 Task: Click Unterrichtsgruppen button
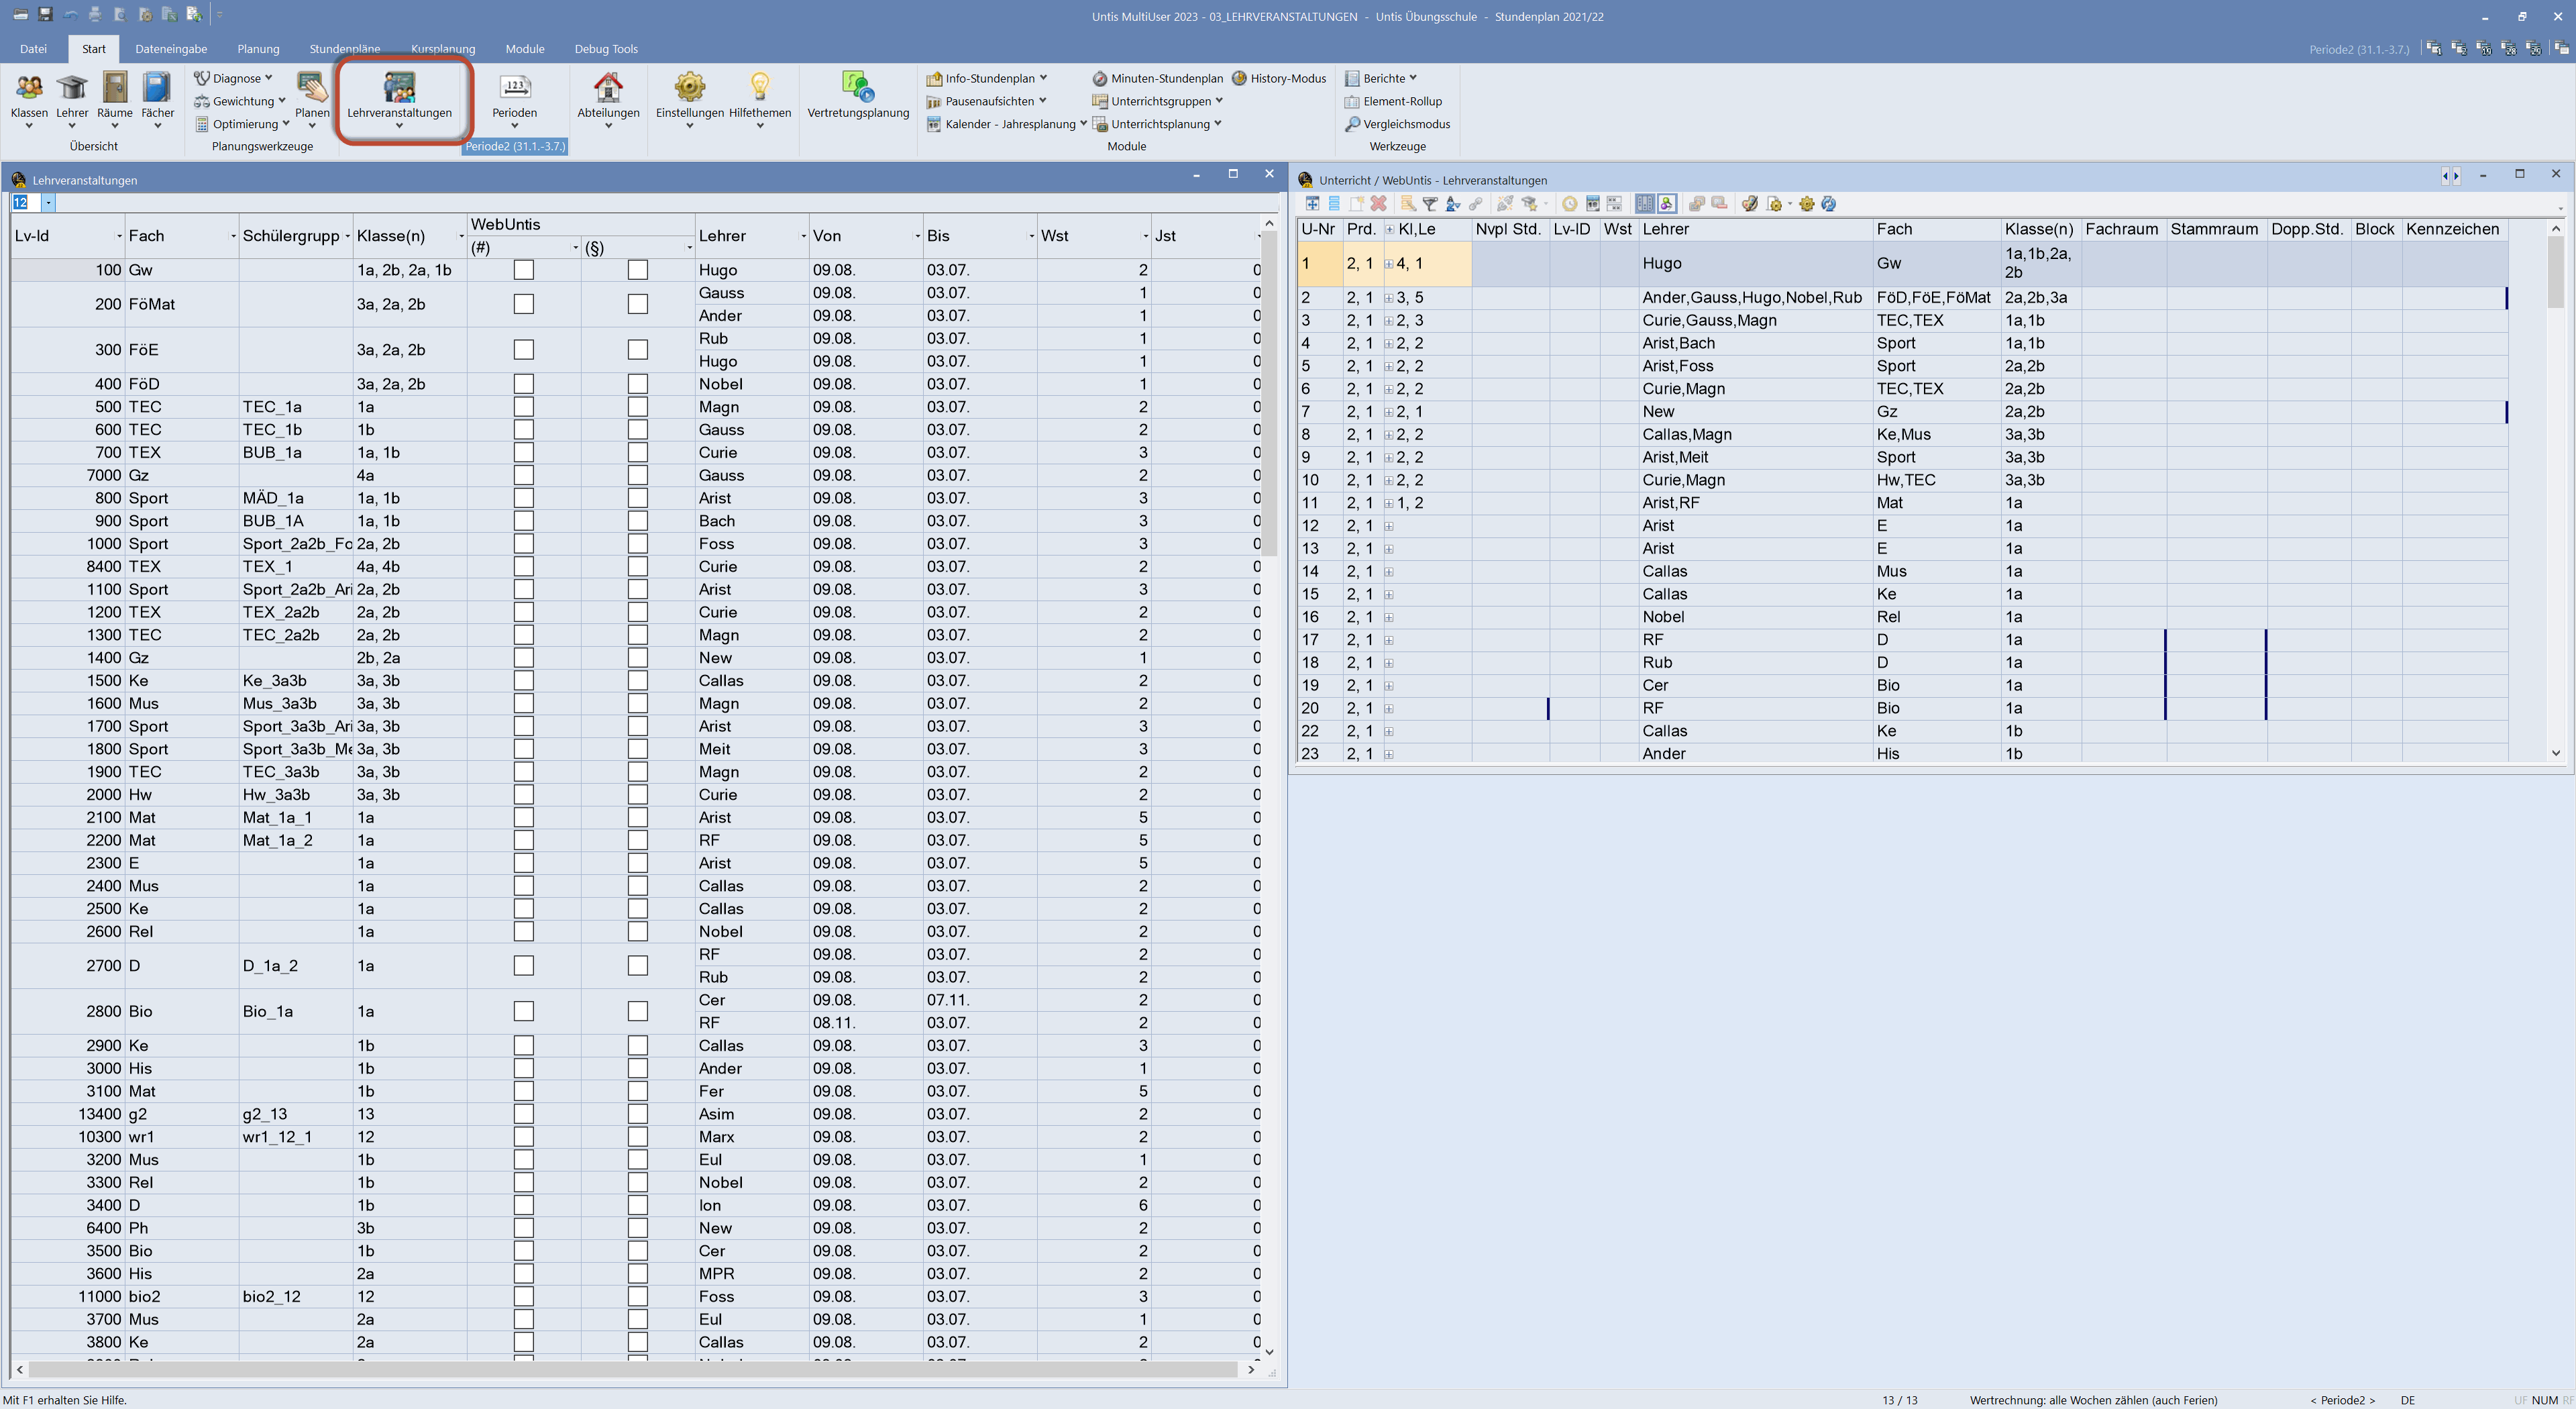pos(1158,101)
